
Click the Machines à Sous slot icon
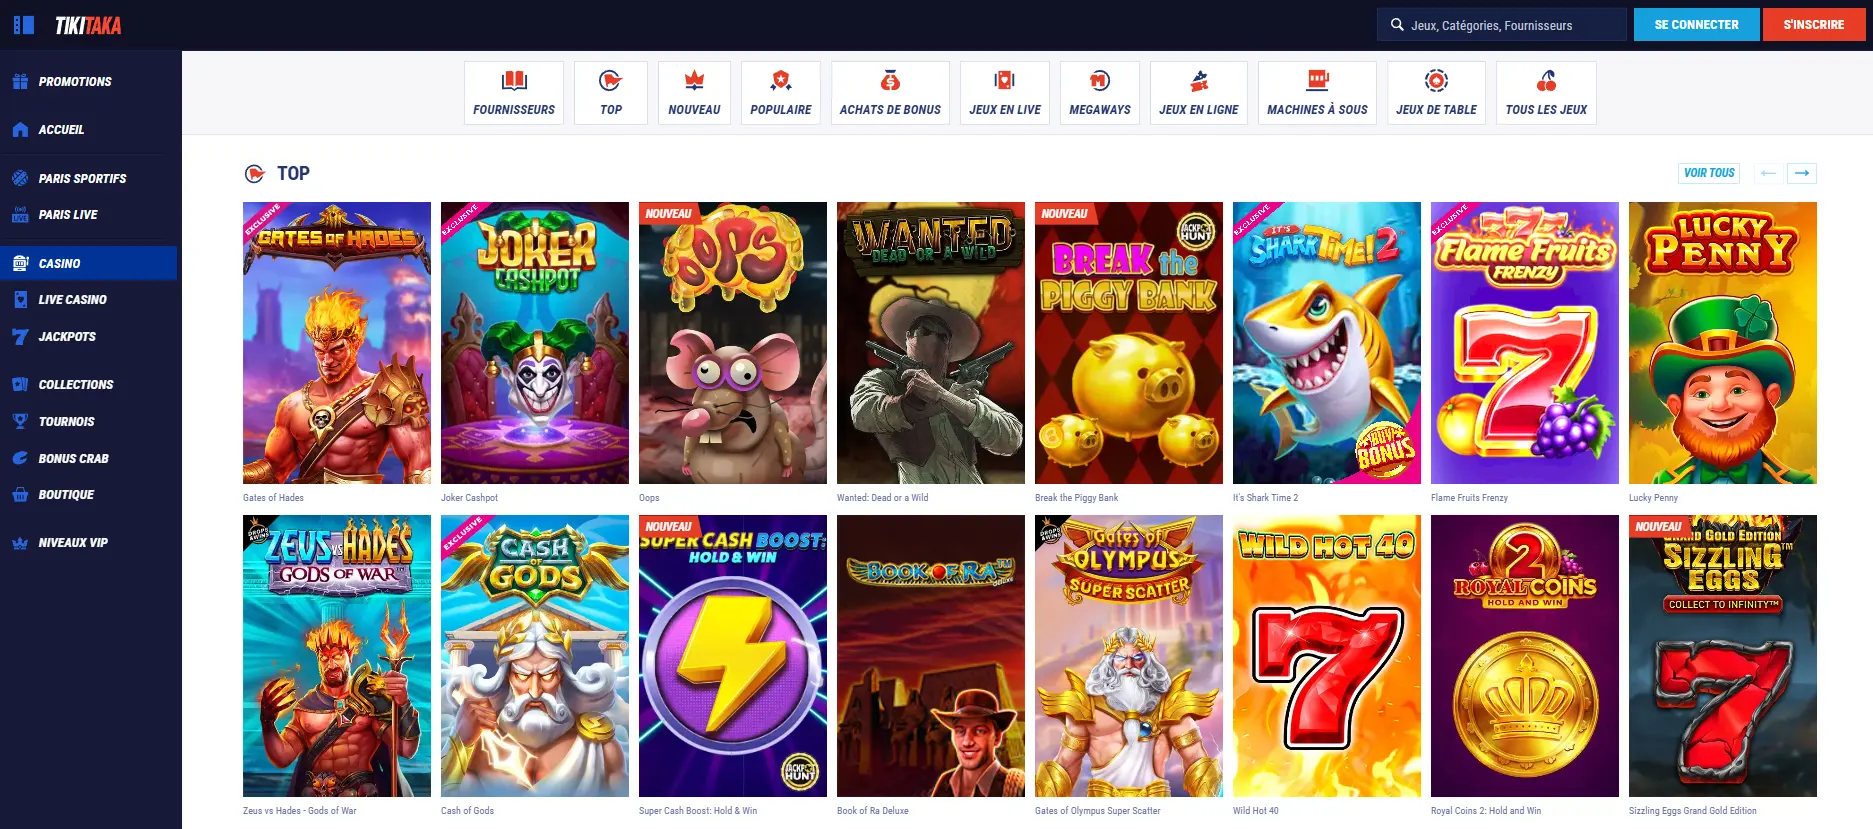(x=1317, y=80)
